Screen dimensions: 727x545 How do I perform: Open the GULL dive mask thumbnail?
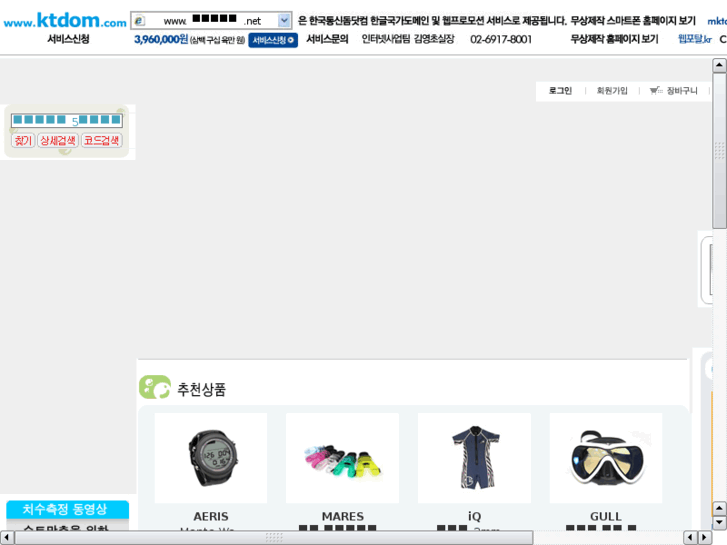tap(606, 458)
